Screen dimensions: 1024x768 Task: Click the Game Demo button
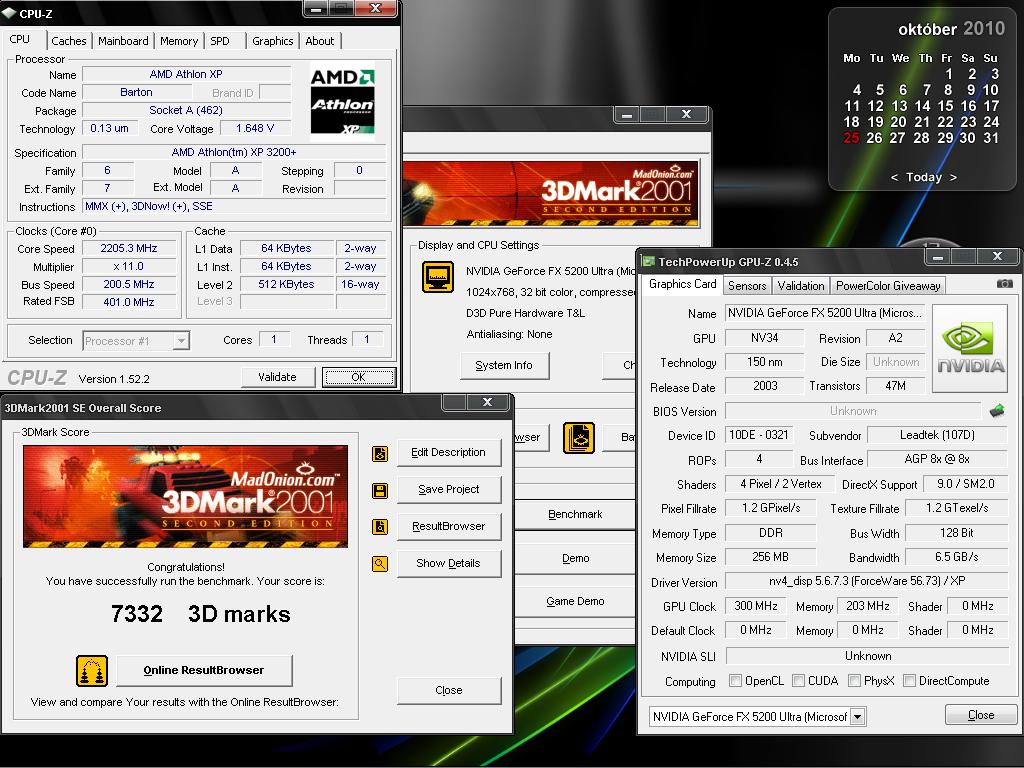pos(575,601)
